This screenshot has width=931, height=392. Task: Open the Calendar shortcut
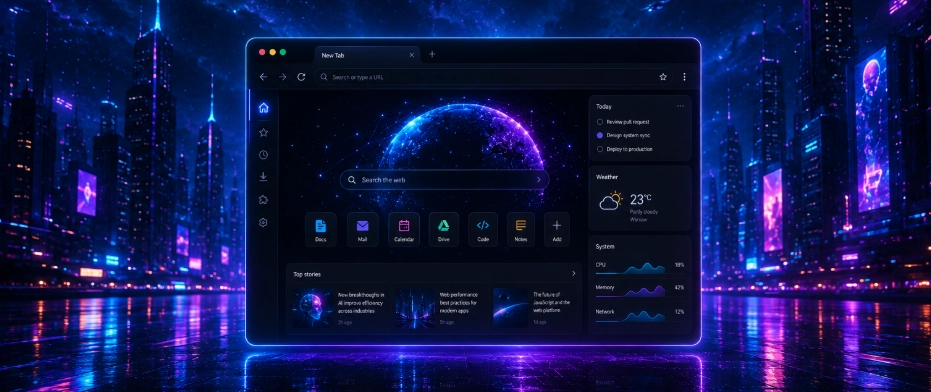pyautogui.click(x=404, y=229)
